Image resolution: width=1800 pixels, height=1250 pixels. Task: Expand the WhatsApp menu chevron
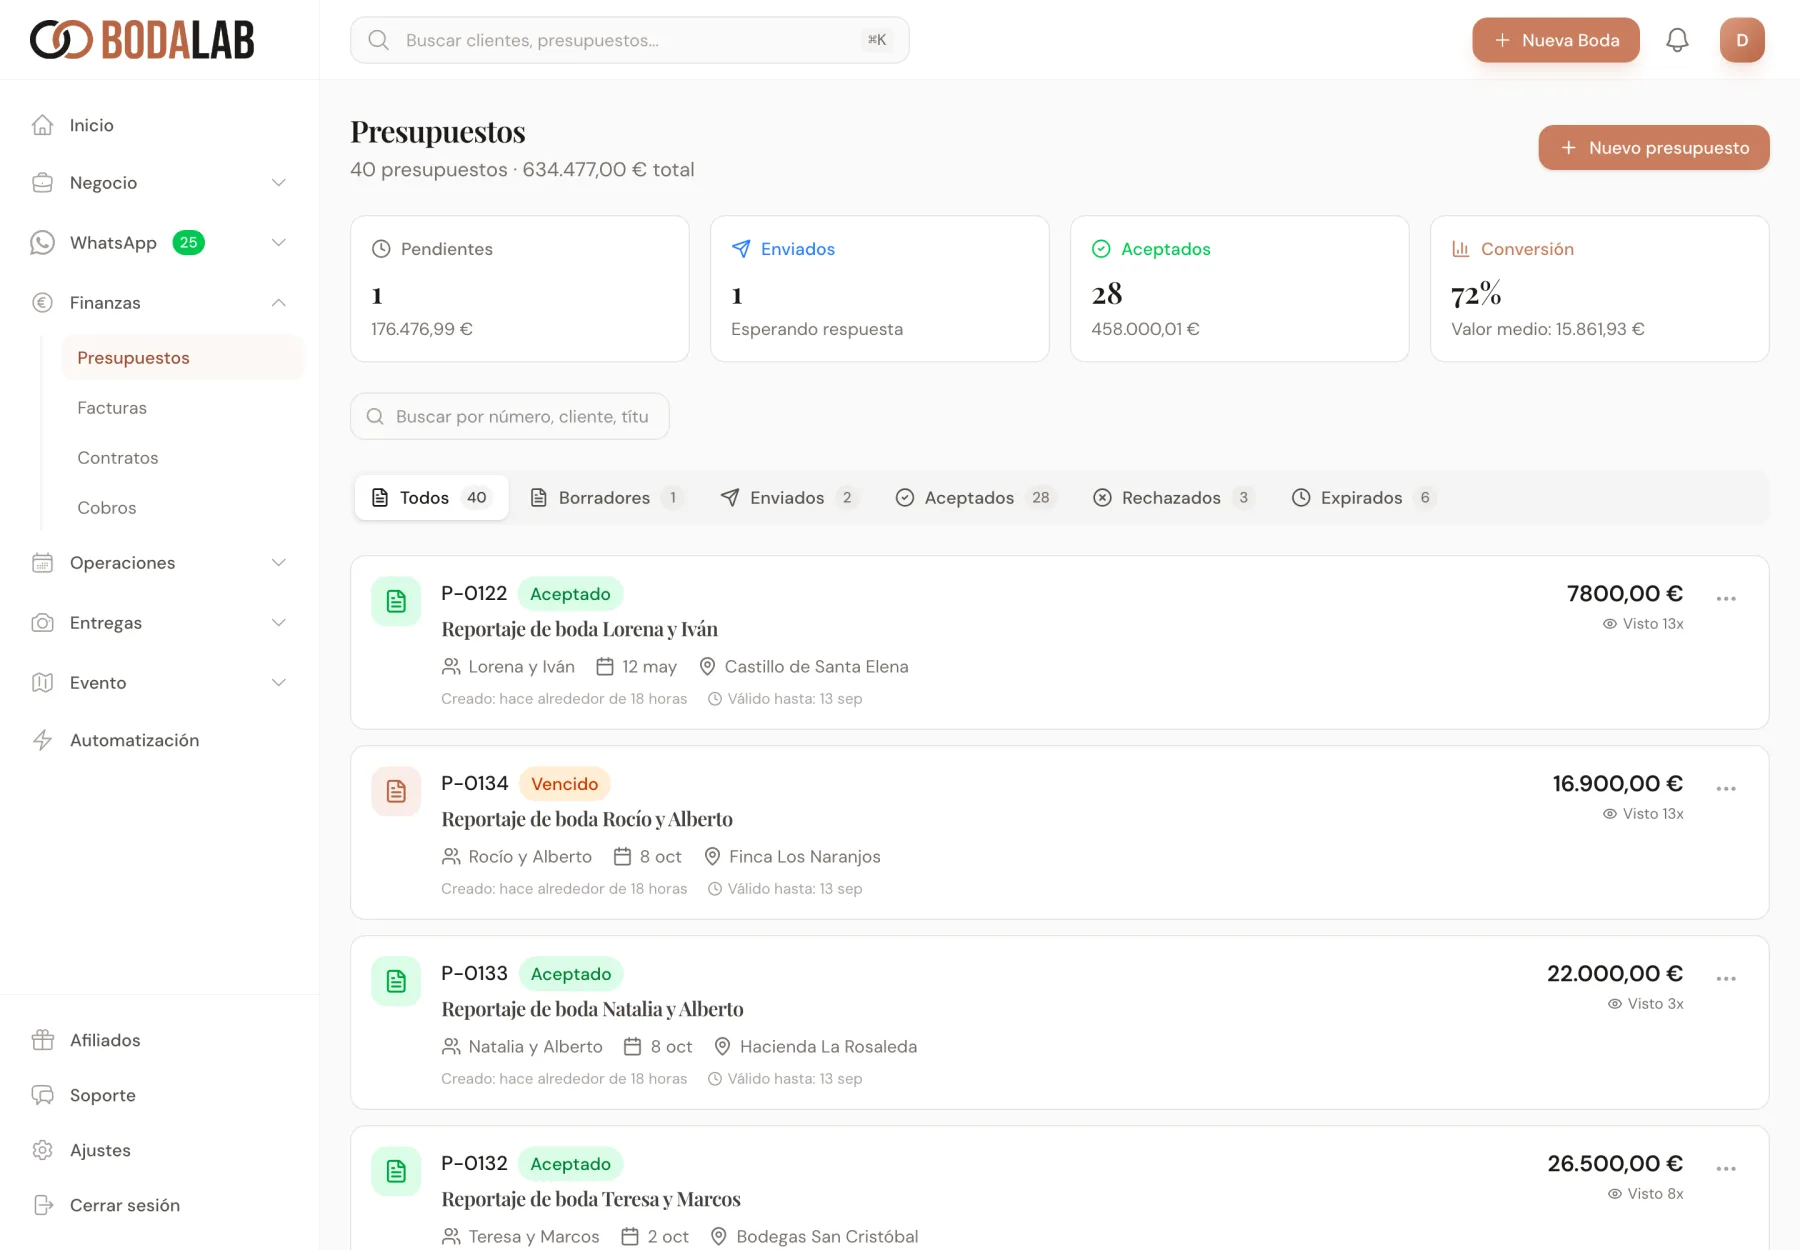[x=279, y=243]
